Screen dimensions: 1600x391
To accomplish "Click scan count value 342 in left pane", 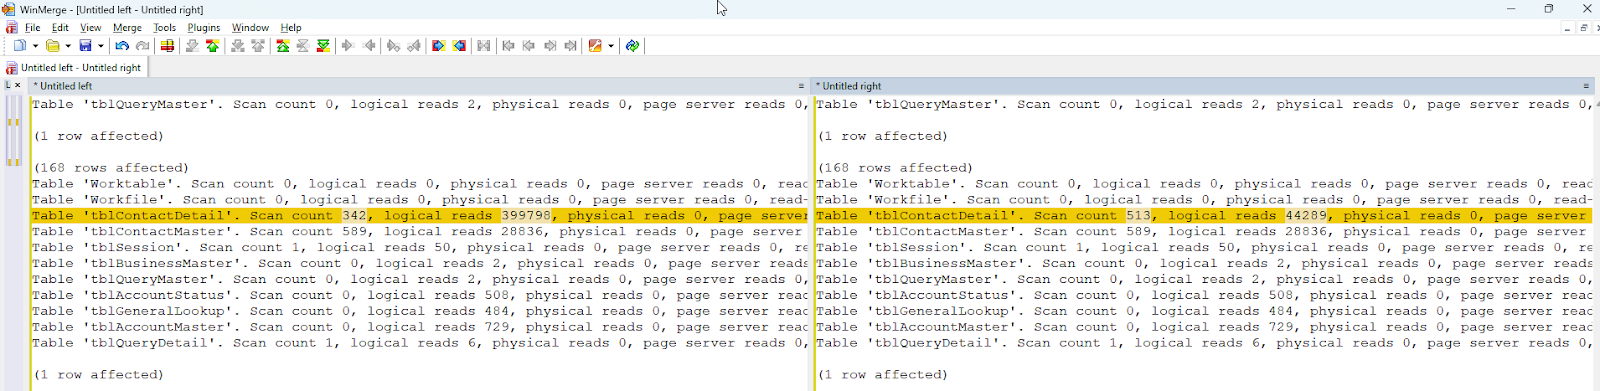I will (355, 216).
